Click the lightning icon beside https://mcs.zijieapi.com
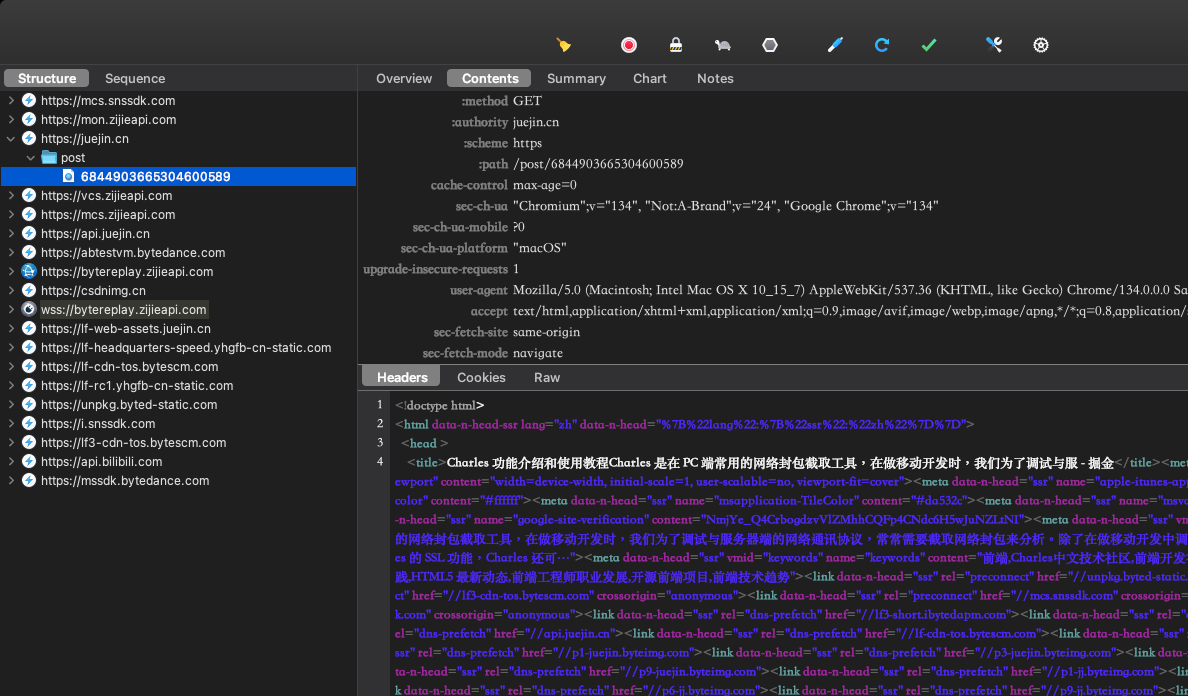The width and height of the screenshot is (1188, 696). (29, 214)
